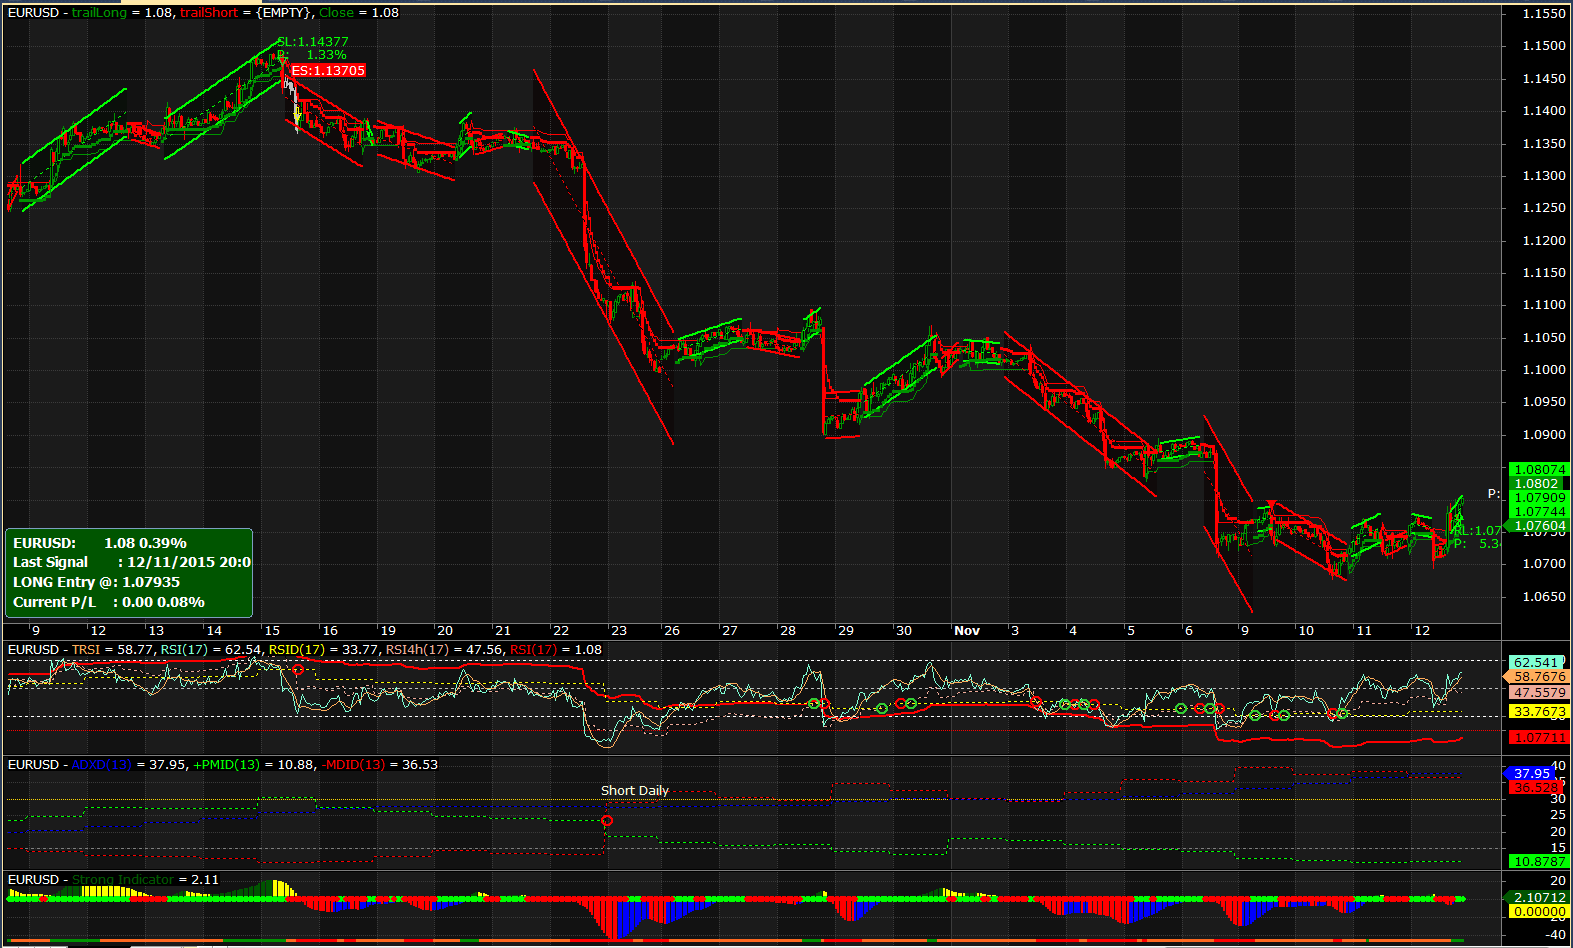This screenshot has width=1573, height=948.
Task: Click the Short Daily annotation text
Action: coord(635,791)
